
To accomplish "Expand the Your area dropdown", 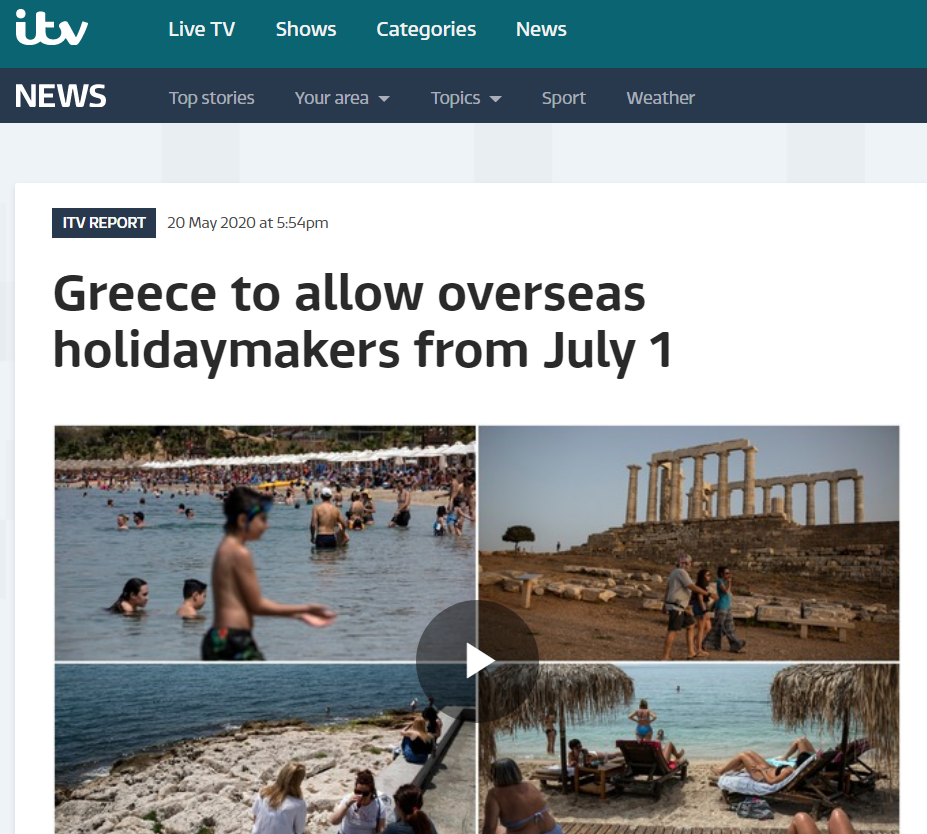I will [342, 98].
